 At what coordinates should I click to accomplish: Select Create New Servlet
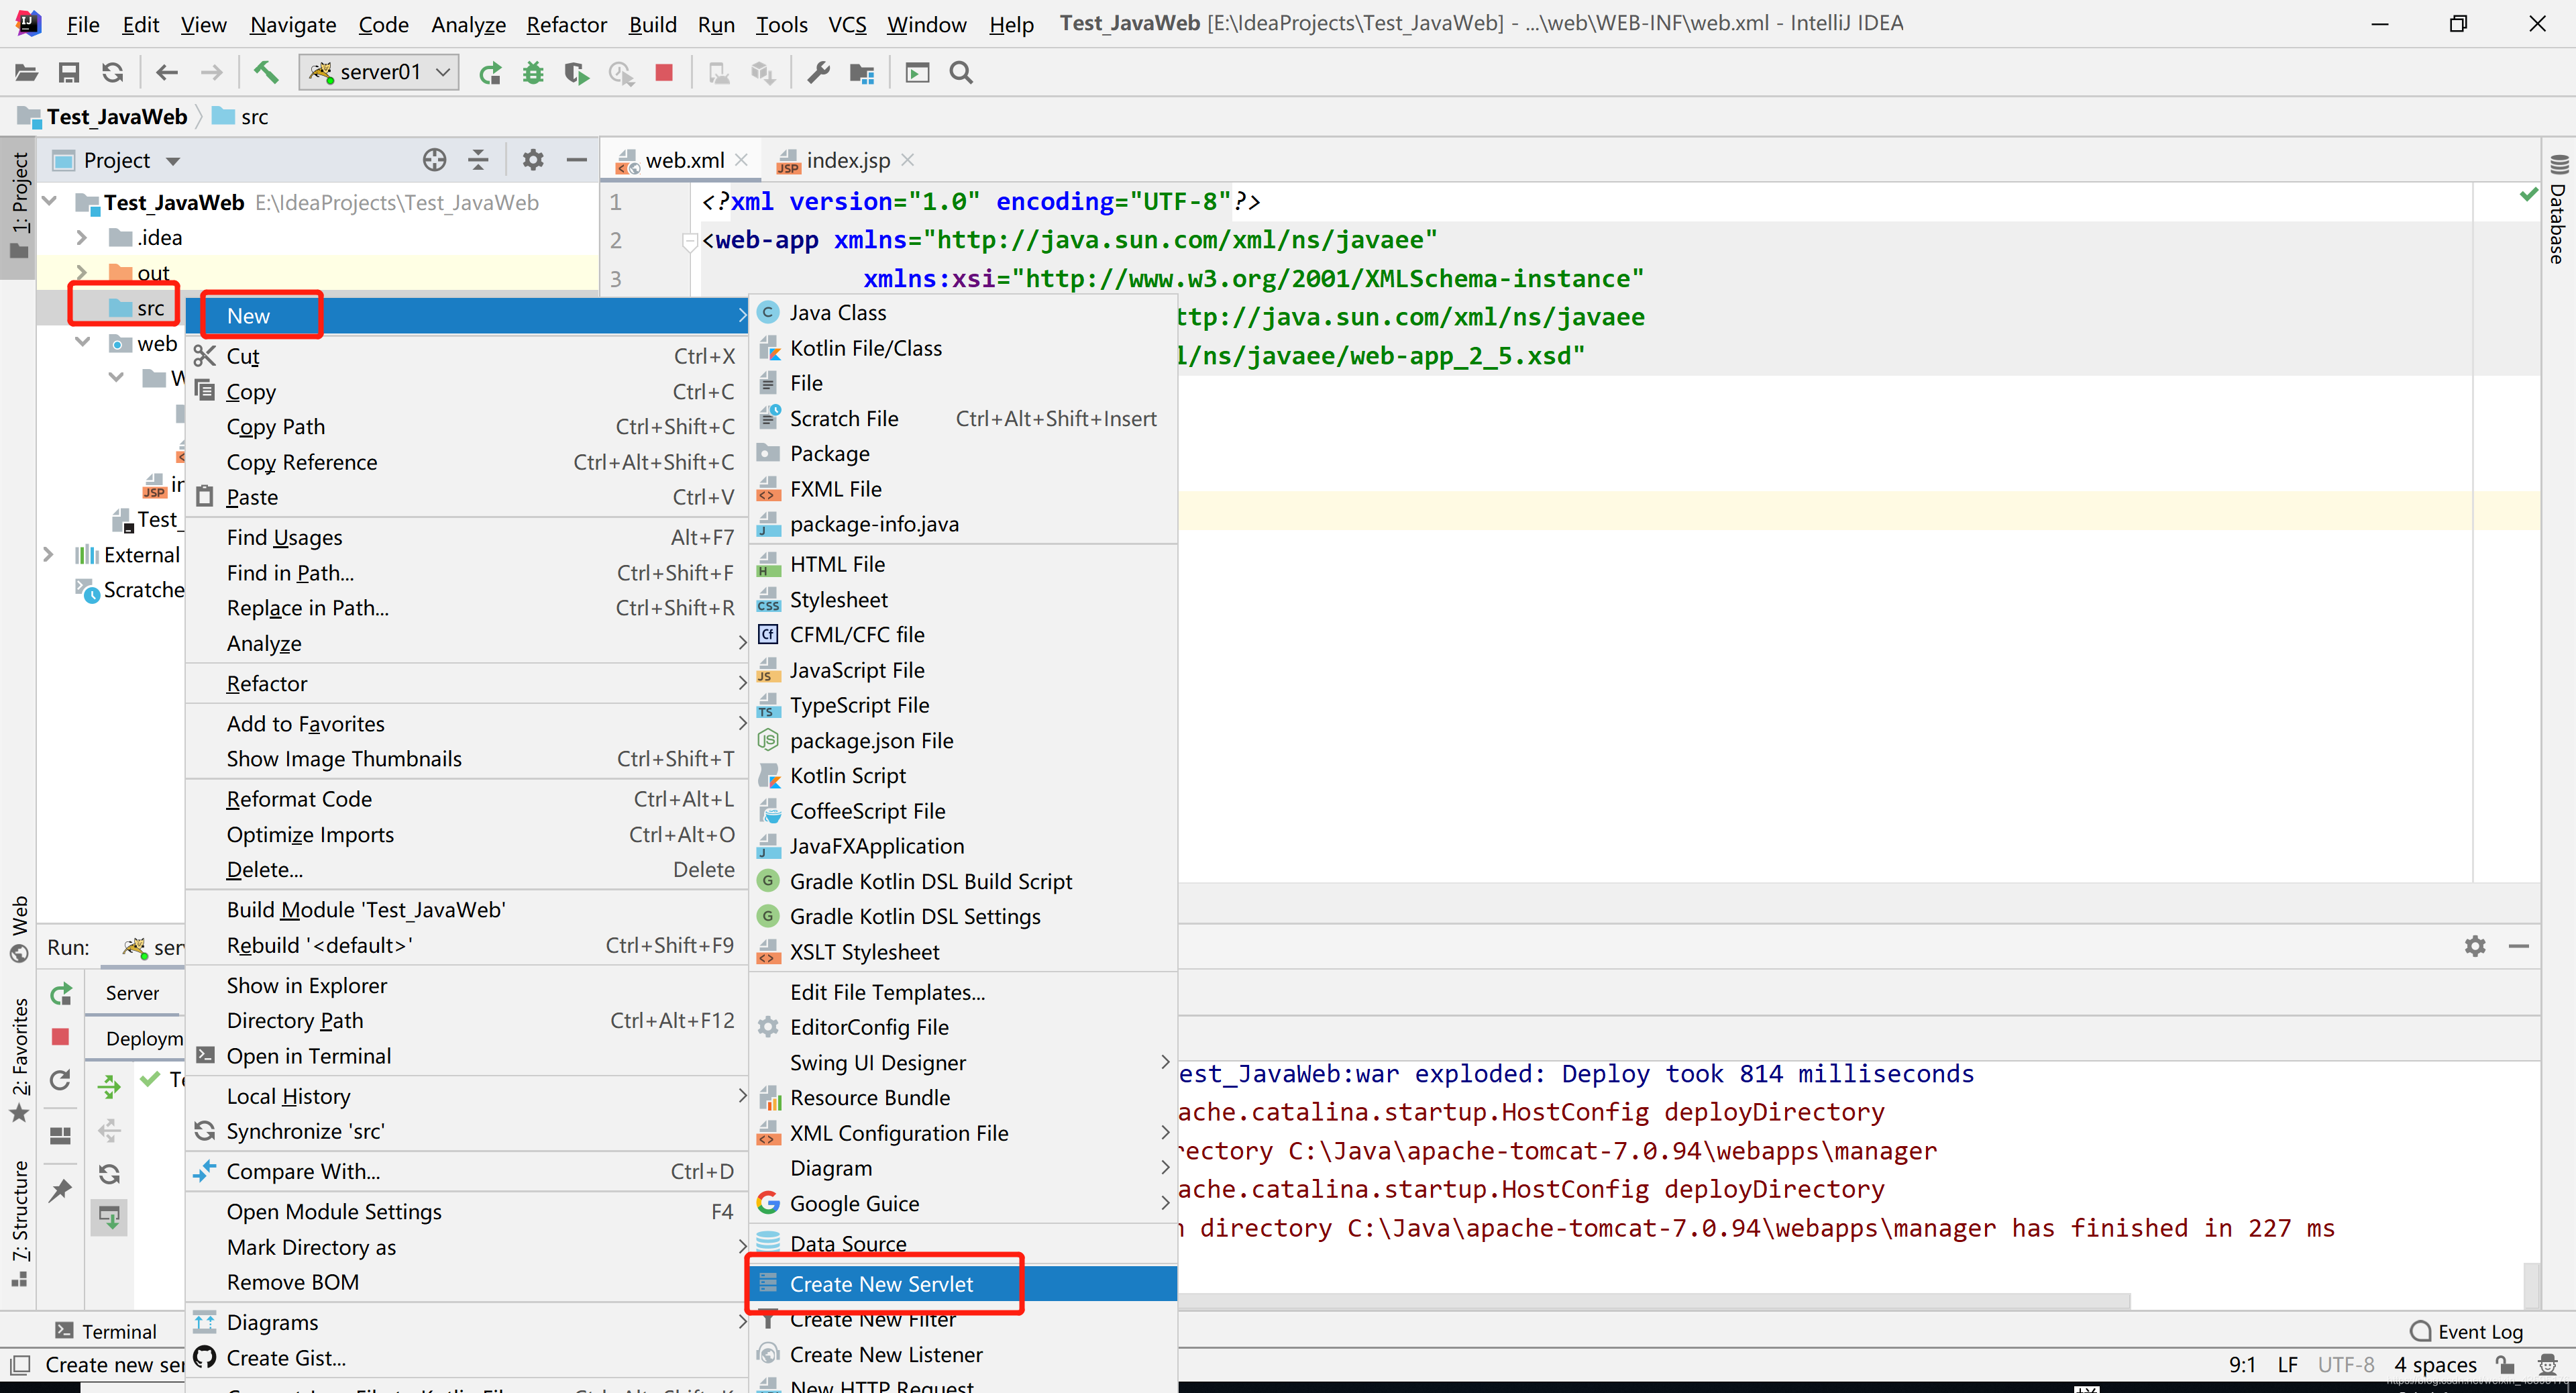click(x=963, y=1283)
